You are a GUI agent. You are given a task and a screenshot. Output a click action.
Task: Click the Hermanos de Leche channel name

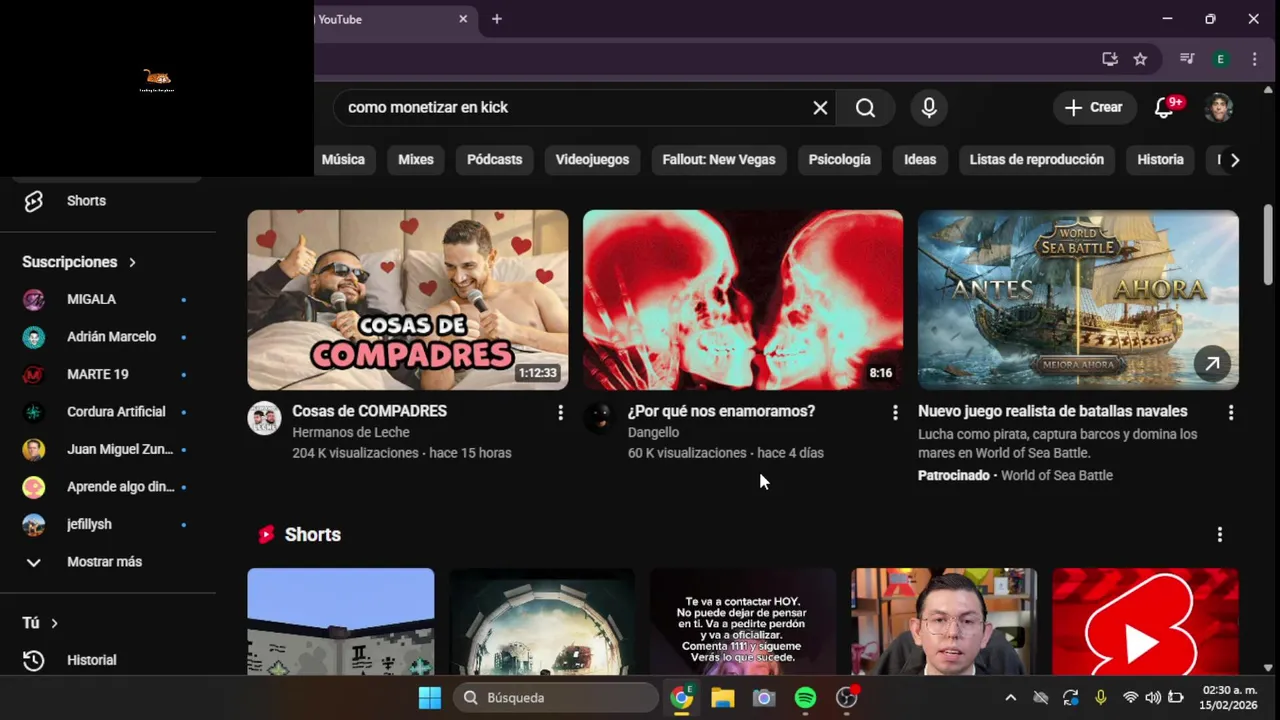coord(351,432)
